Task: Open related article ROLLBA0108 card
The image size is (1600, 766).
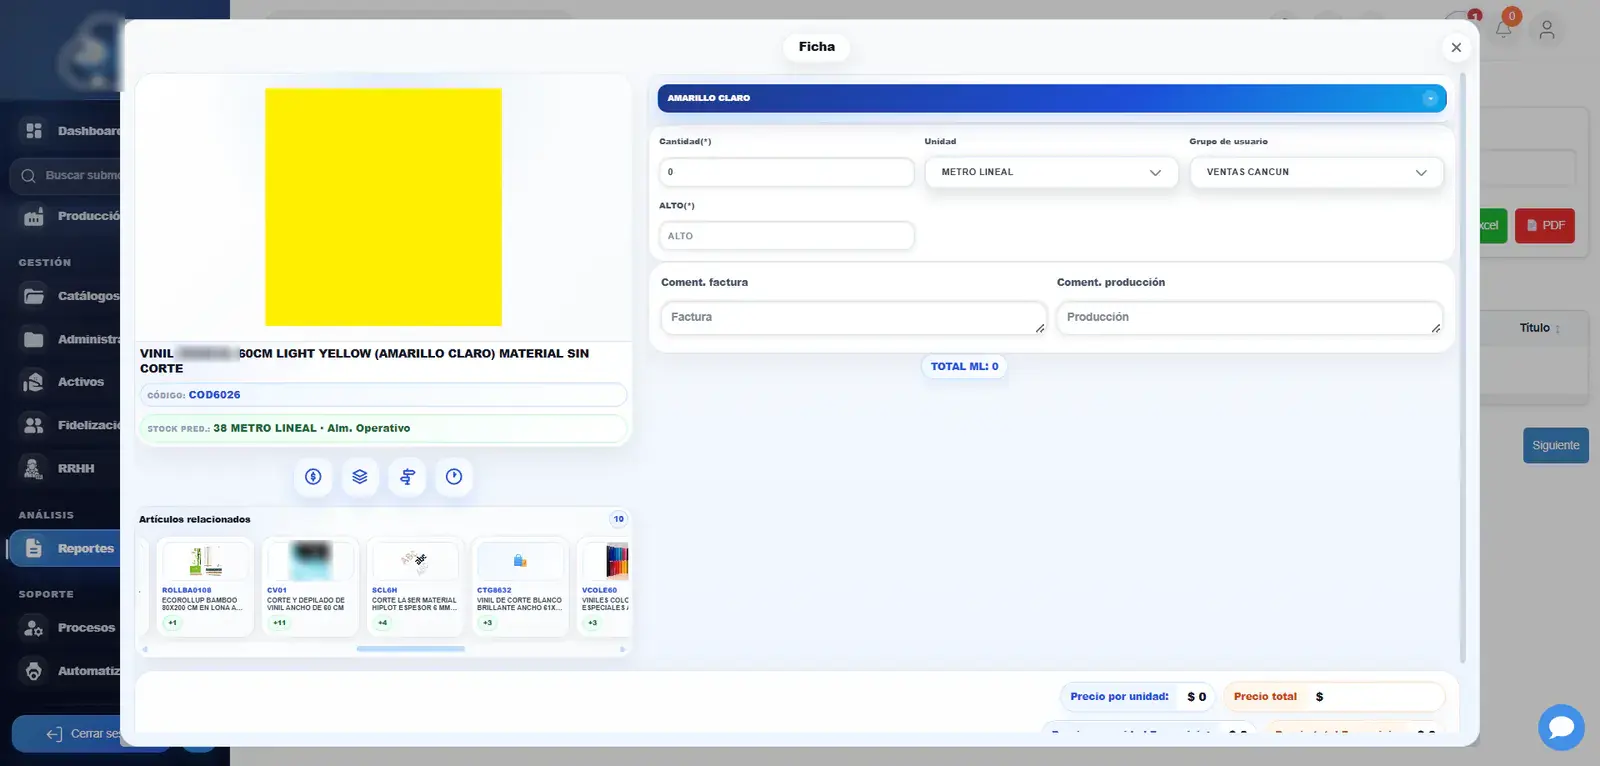Action: 205,587
